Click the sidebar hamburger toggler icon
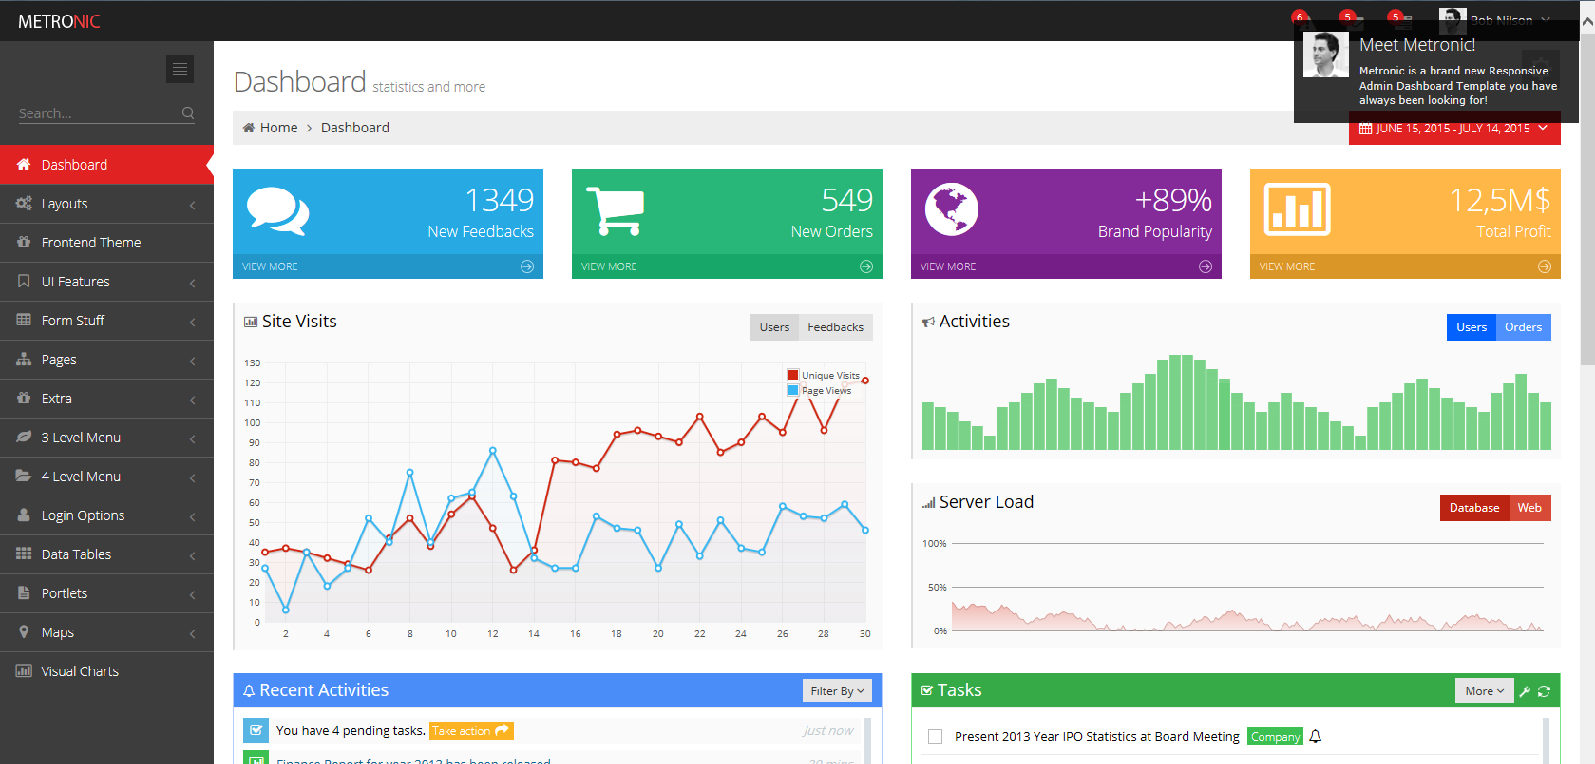 180,69
